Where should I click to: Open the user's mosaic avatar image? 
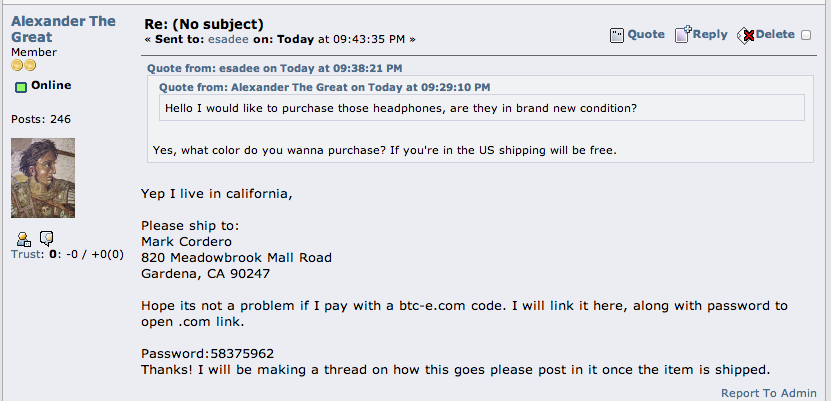pos(43,178)
